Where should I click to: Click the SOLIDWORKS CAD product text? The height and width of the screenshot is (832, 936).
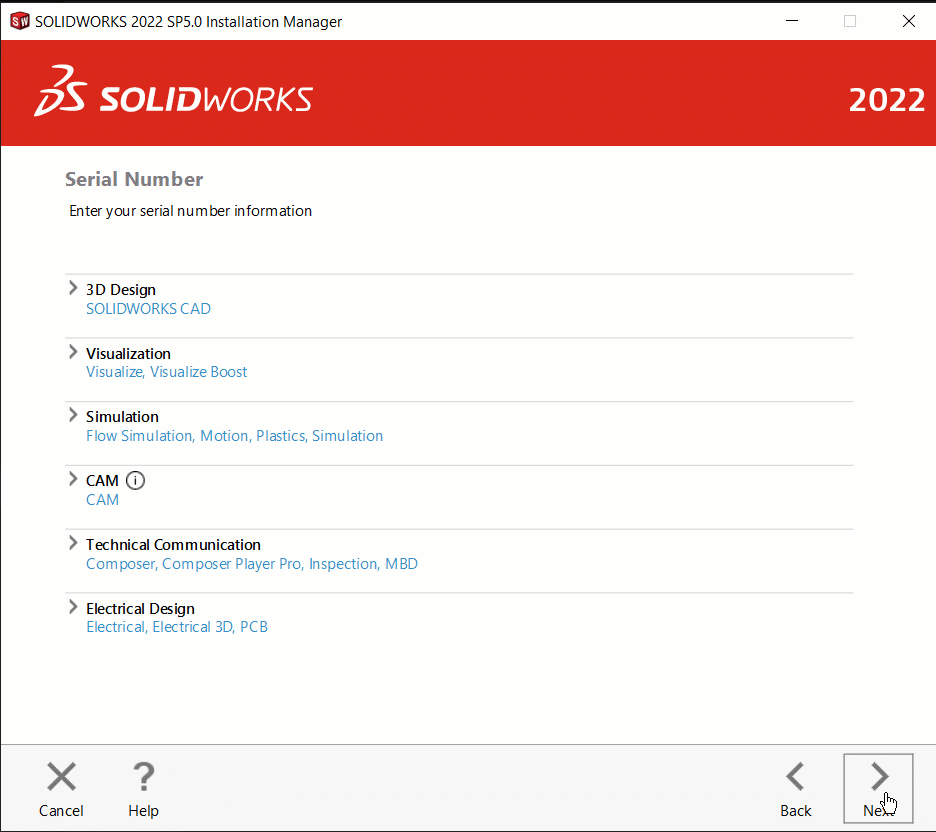pyautogui.click(x=148, y=309)
